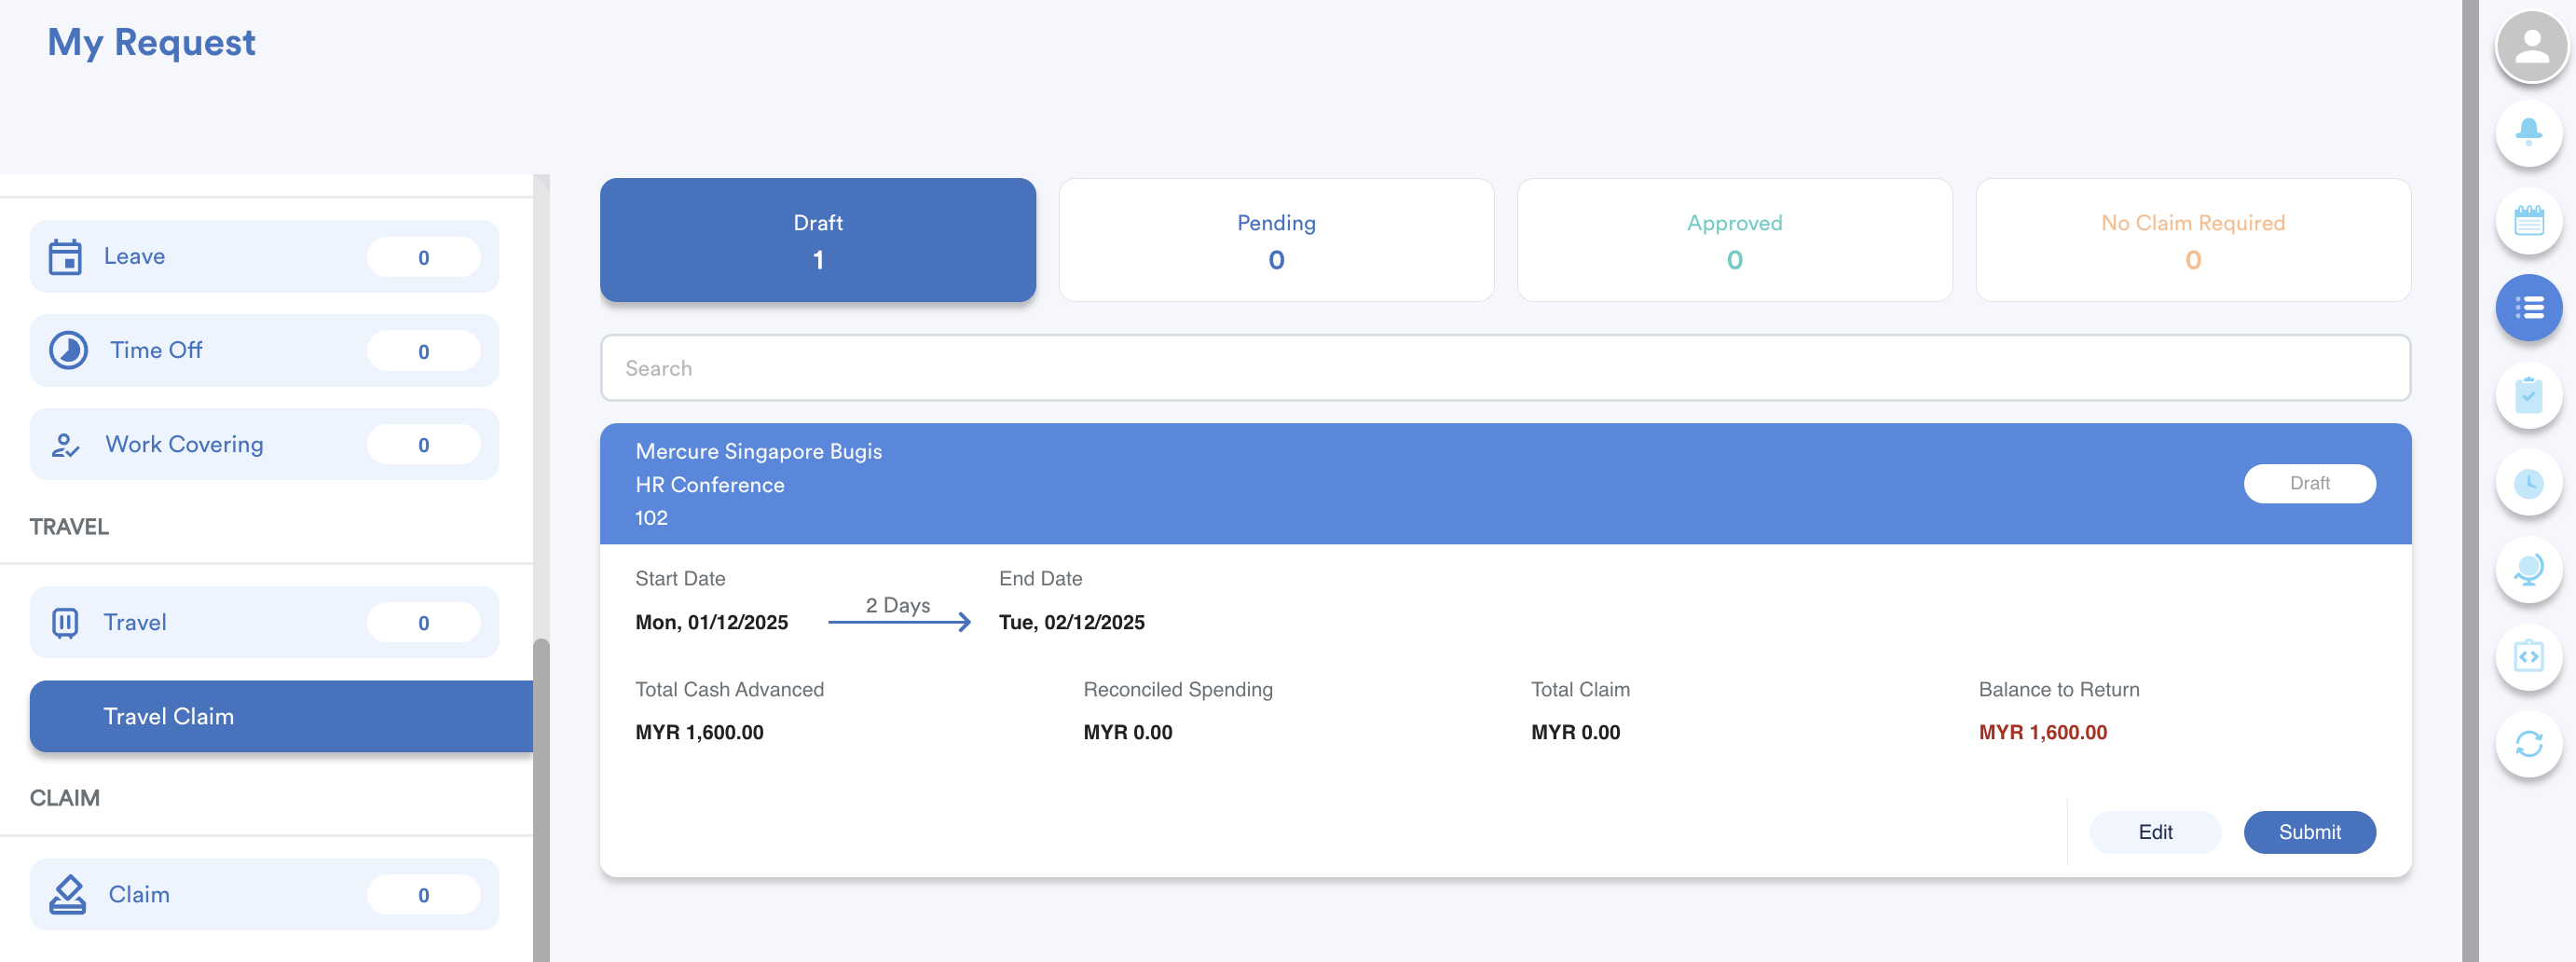Click the Travel count badge
Viewport: 2576px width, 962px height.
tap(423, 623)
